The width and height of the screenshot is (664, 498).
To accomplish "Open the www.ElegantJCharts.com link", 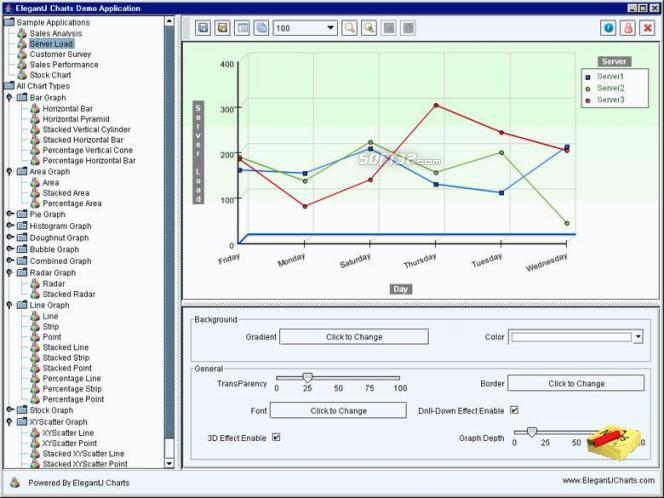I will (608, 480).
